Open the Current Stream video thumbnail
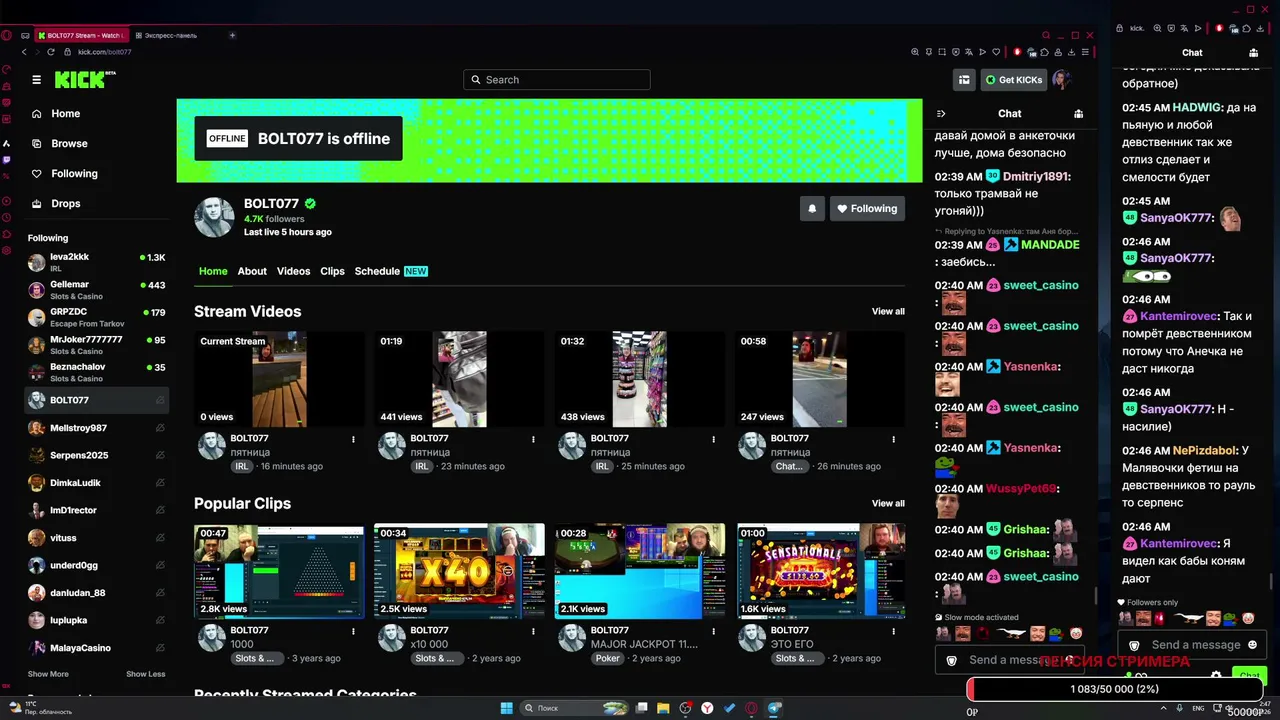 point(279,379)
